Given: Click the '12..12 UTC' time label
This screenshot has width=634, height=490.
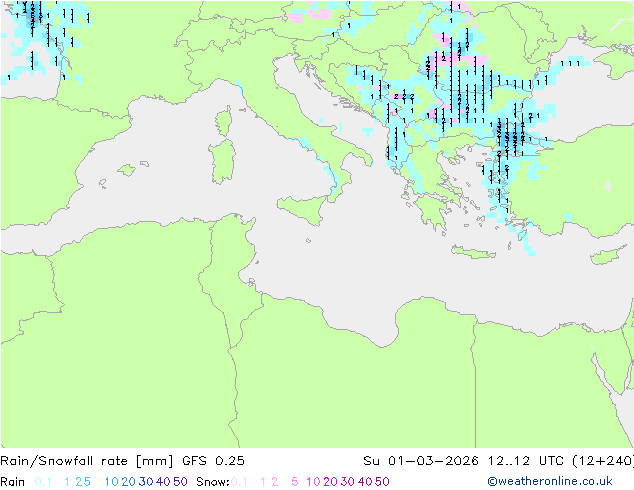Looking at the screenshot, I should click(527, 461).
